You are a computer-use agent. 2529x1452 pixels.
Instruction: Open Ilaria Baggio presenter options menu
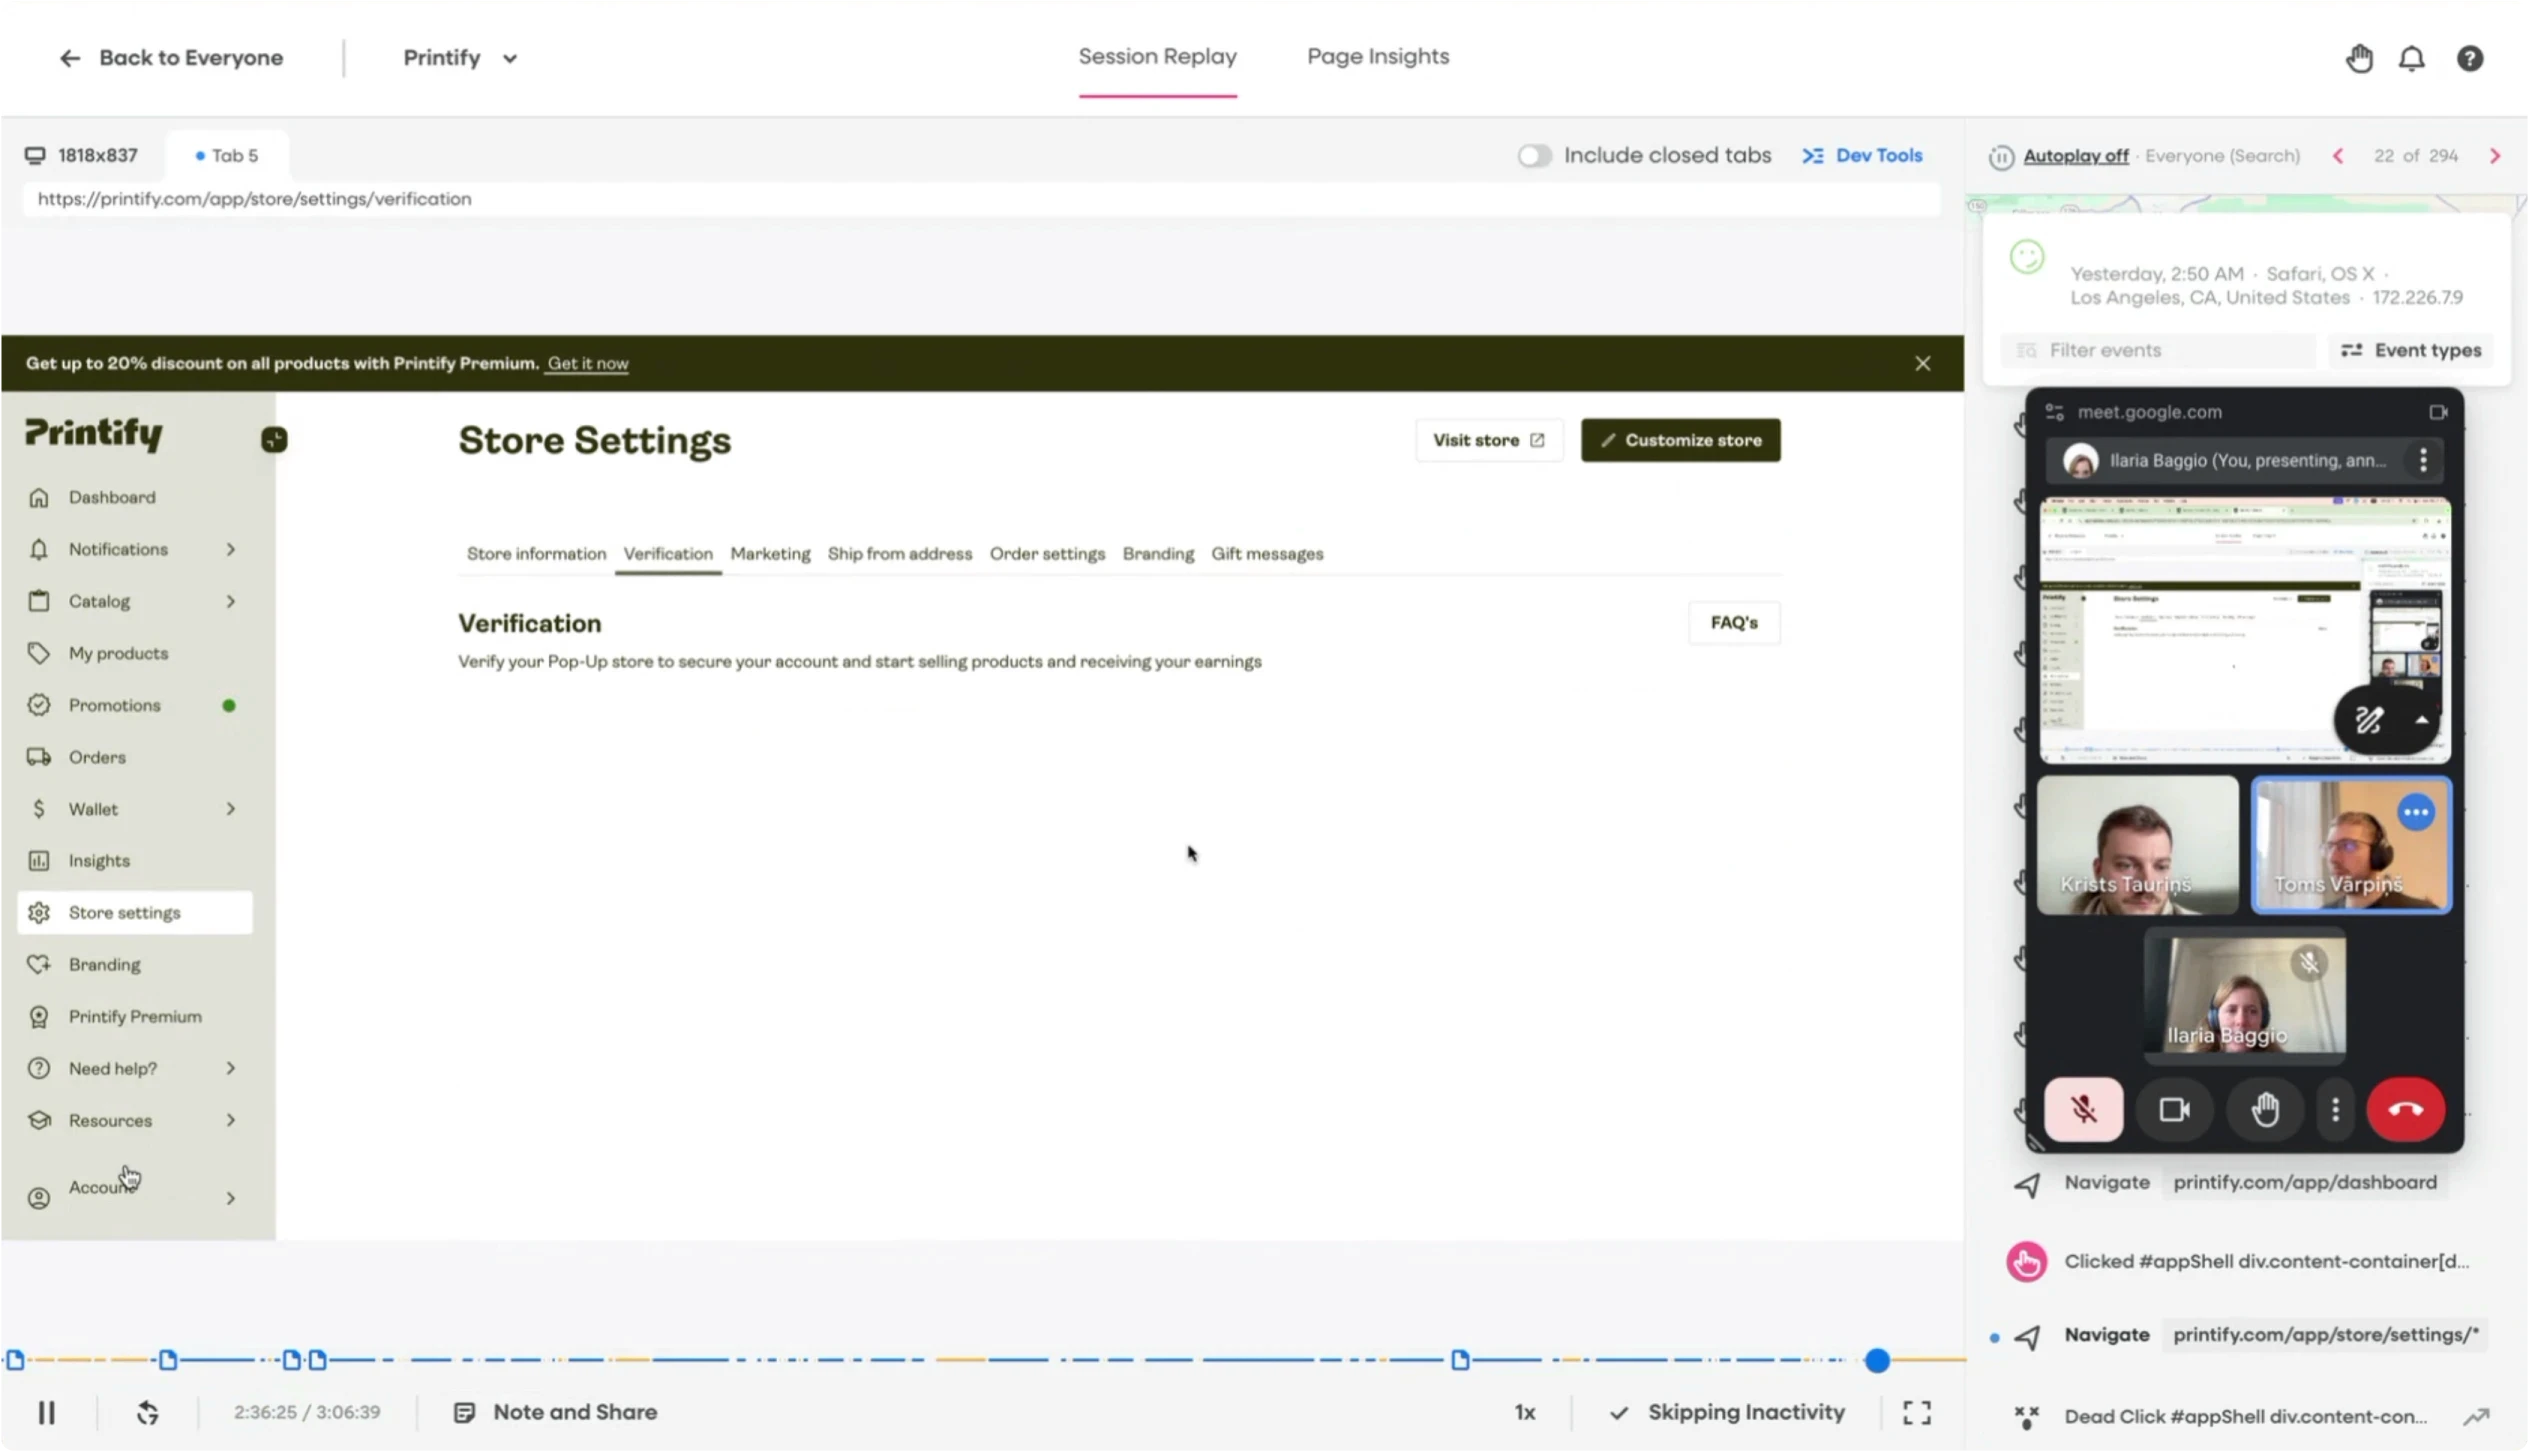2422,461
